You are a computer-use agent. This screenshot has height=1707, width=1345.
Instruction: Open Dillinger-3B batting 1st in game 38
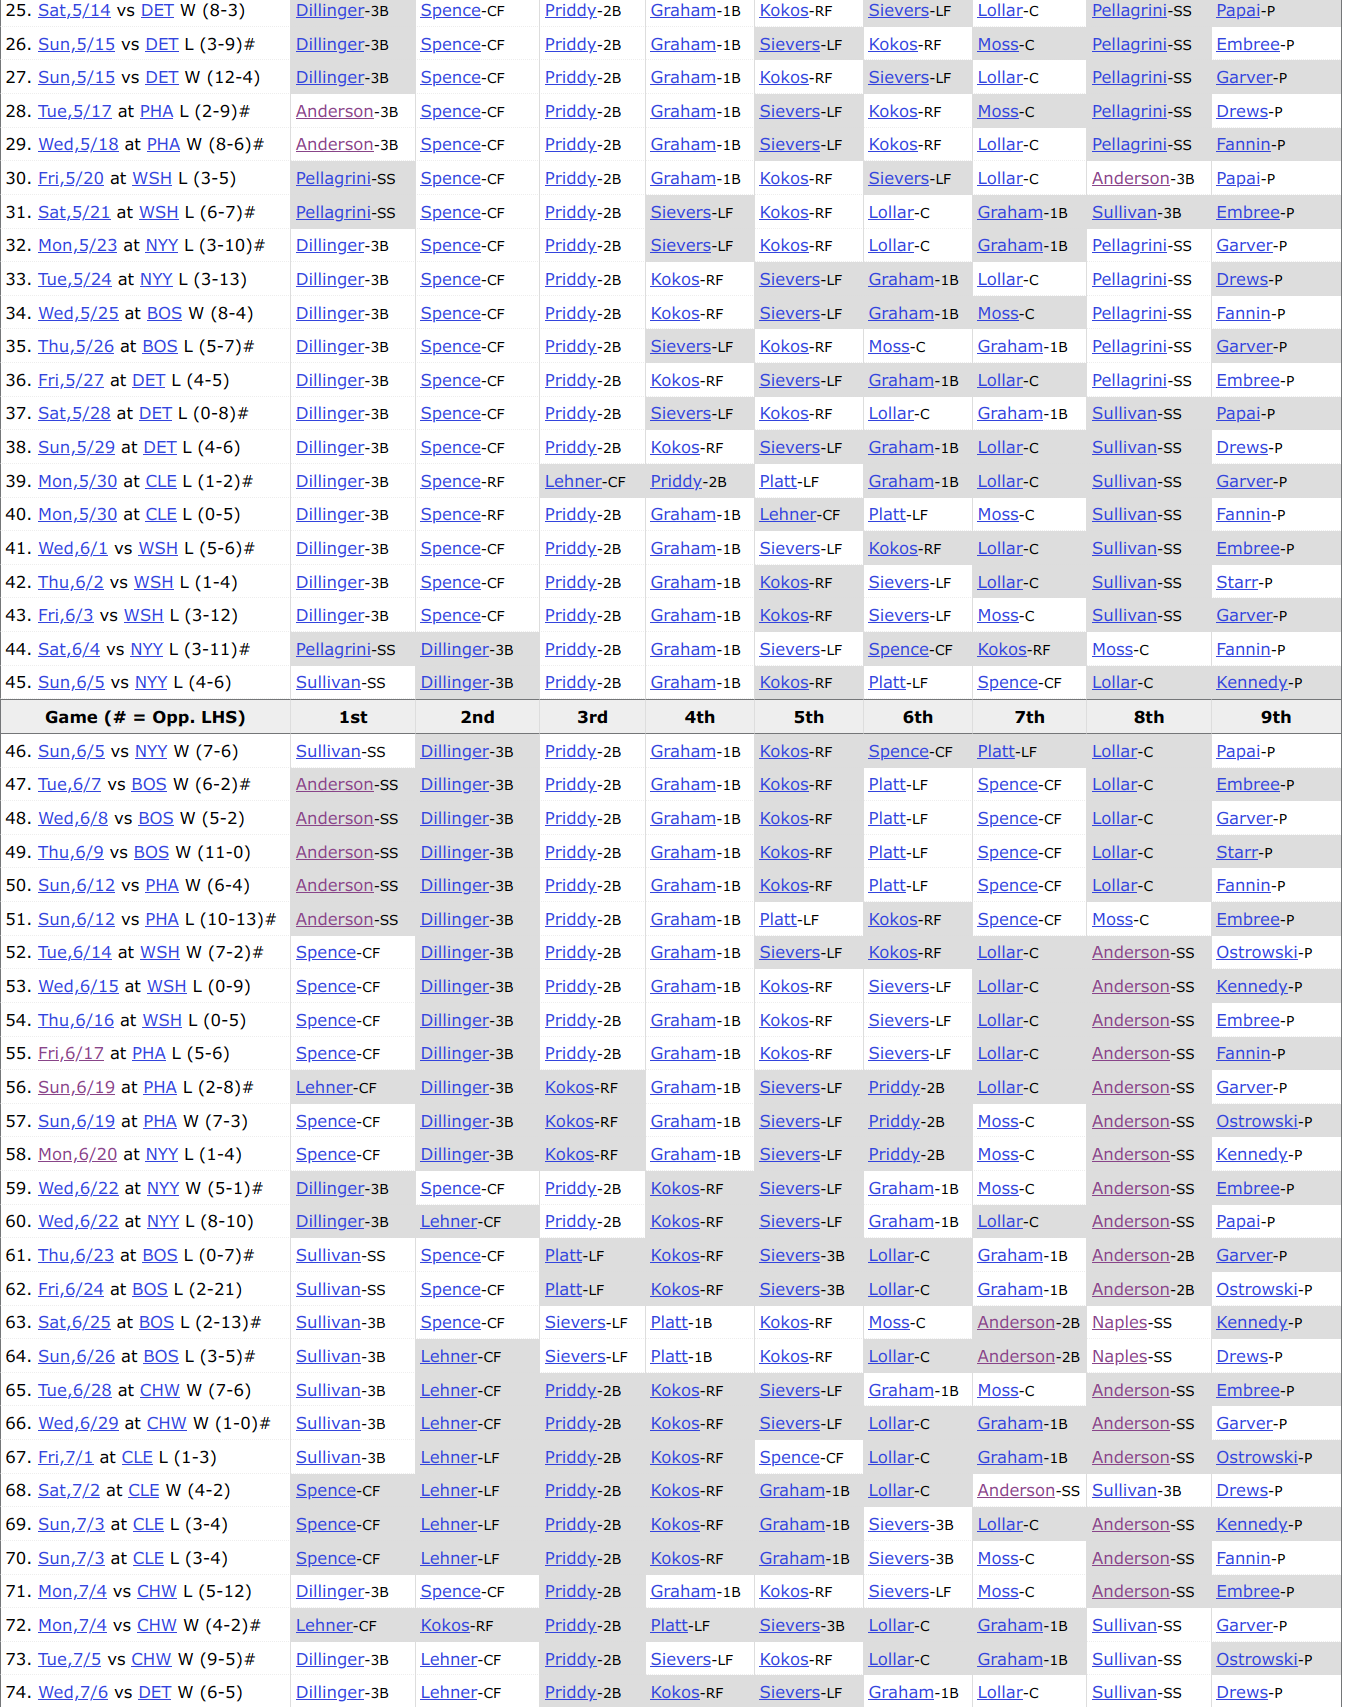point(330,448)
